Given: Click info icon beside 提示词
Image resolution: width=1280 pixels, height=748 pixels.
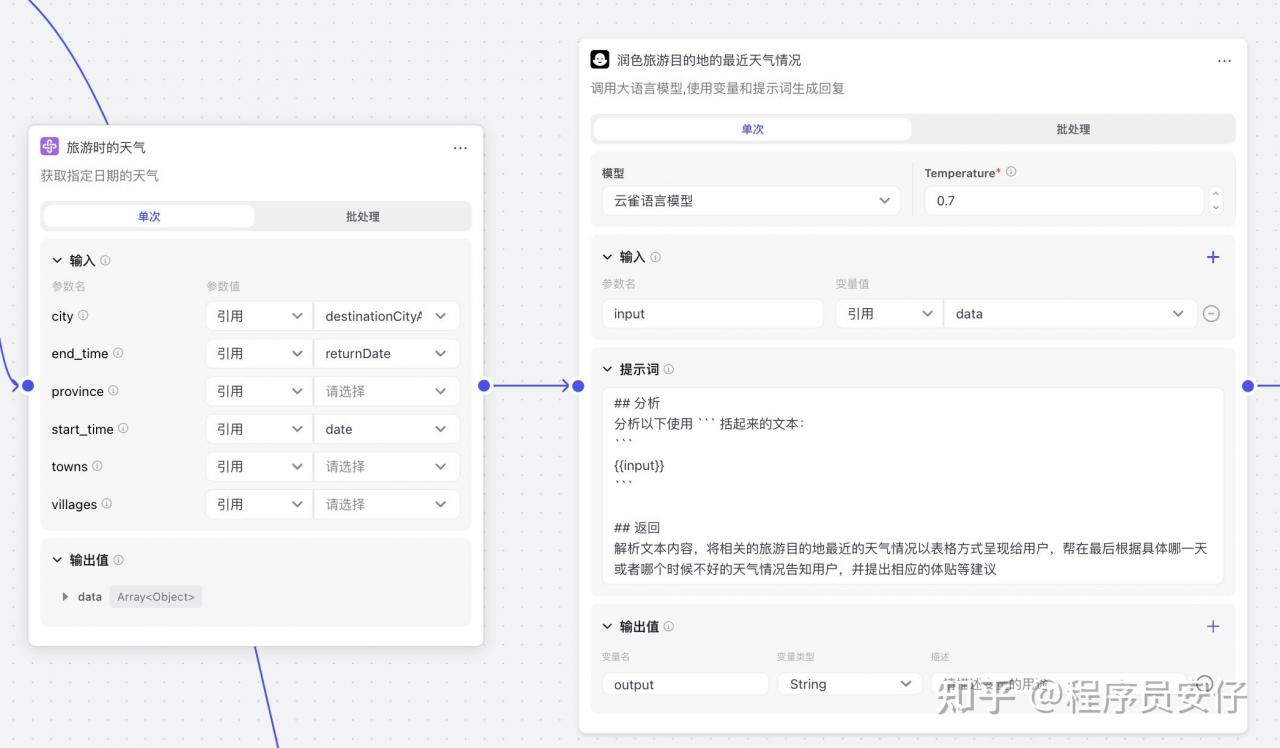Looking at the screenshot, I should (668, 369).
